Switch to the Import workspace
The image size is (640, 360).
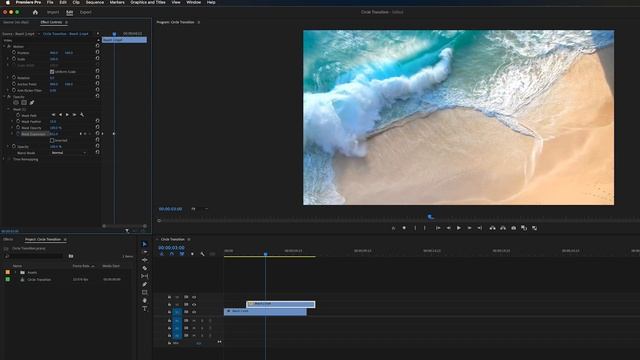pos(53,12)
